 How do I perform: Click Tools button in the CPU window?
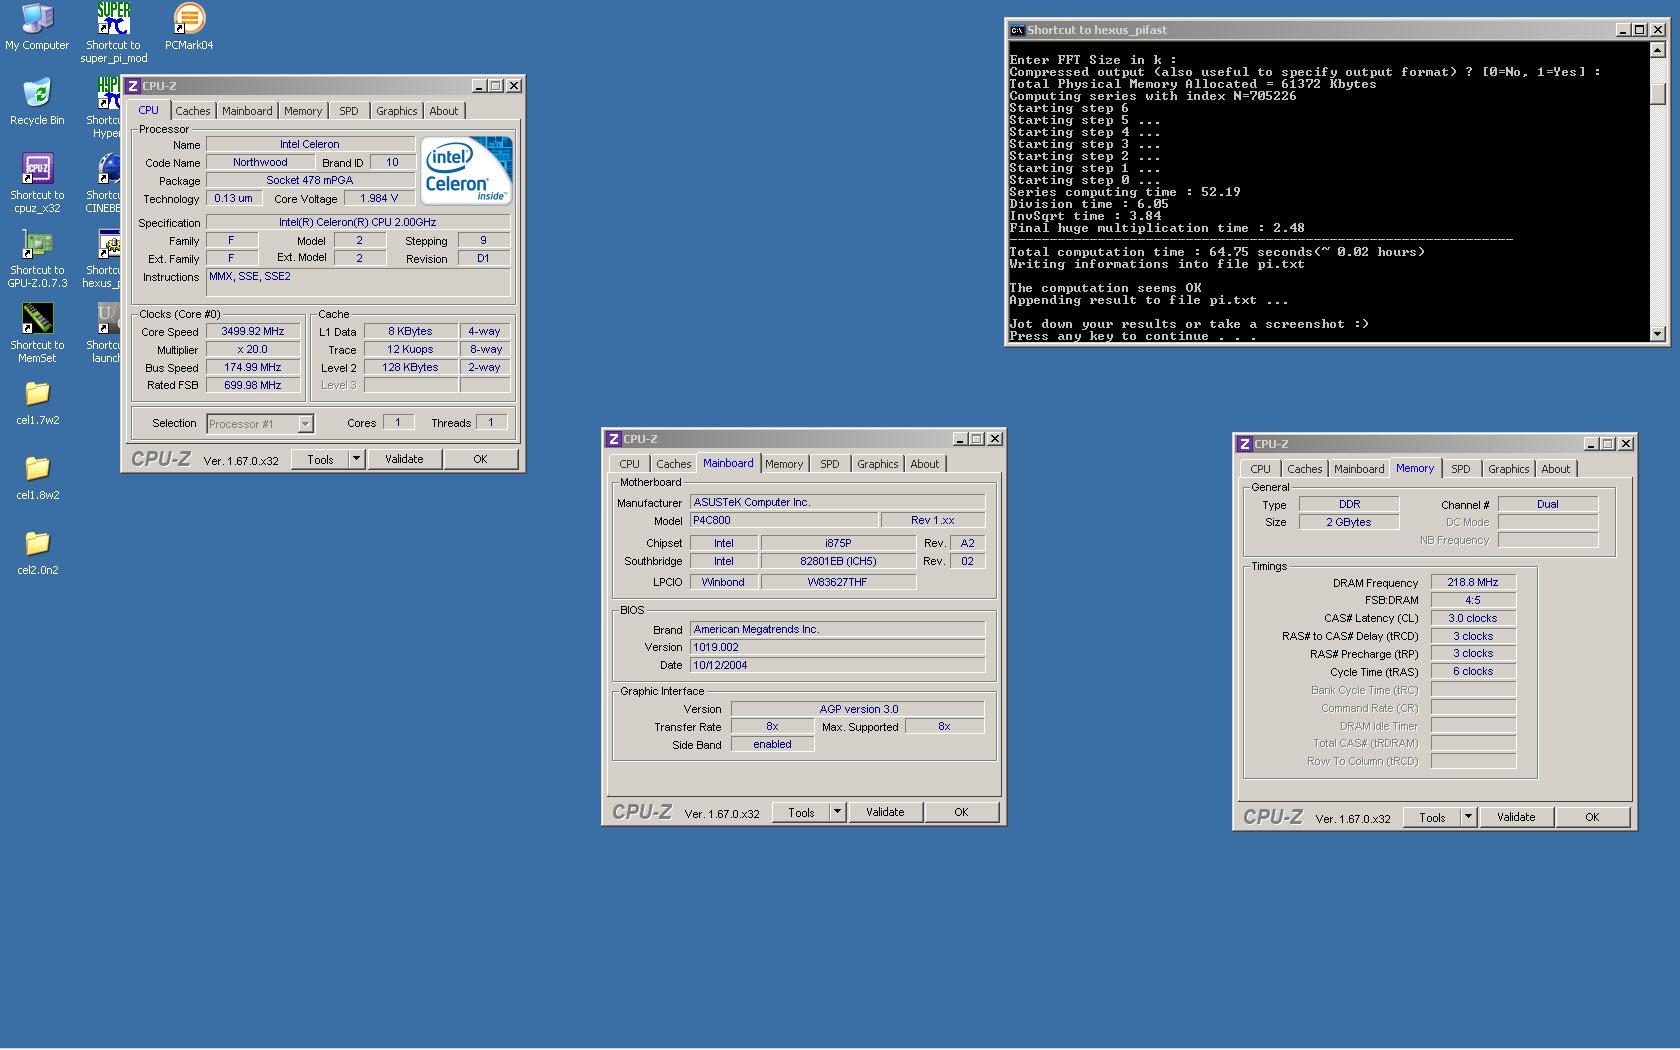(320, 459)
